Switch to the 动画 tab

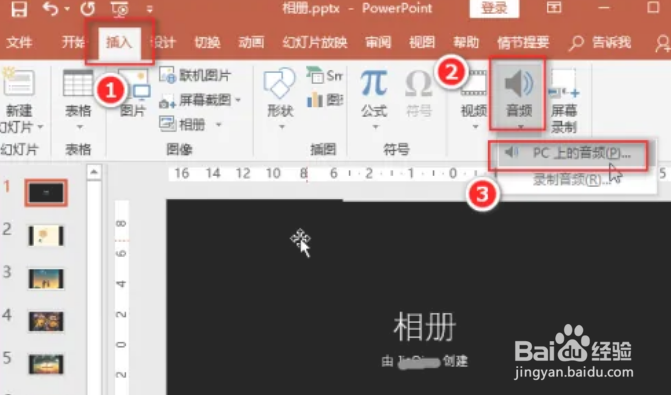[251, 42]
